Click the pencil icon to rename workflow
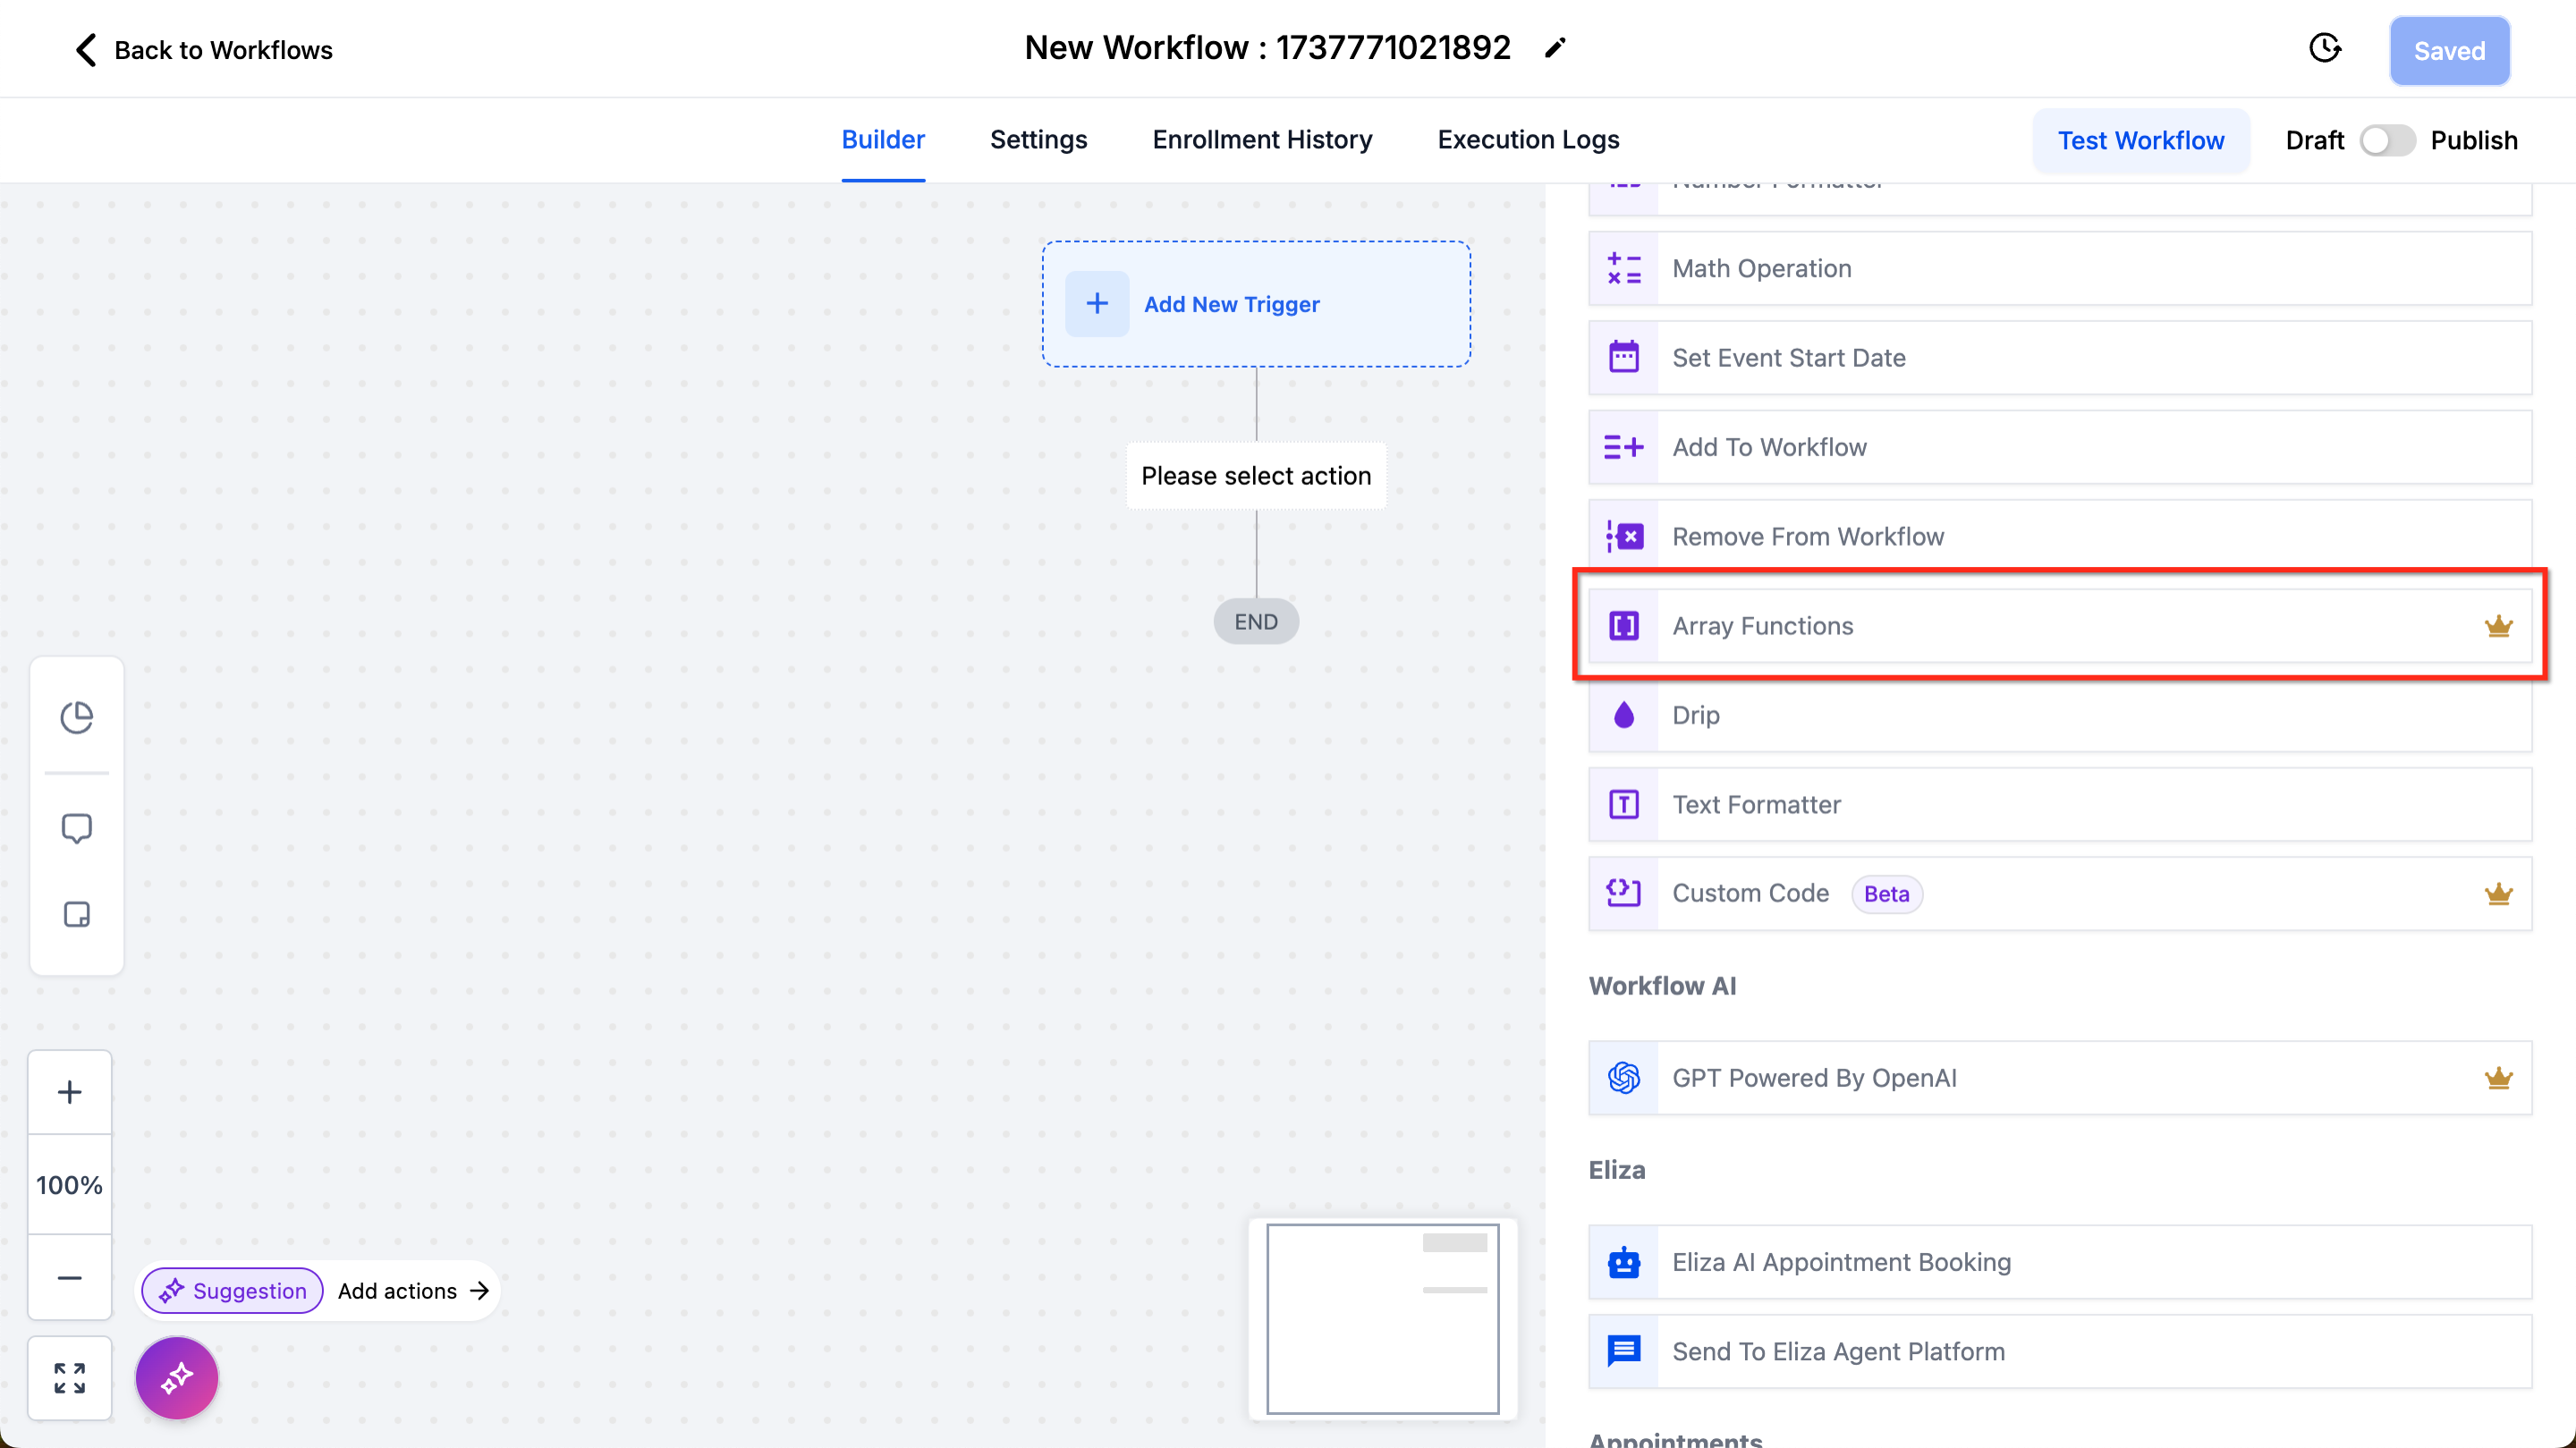The width and height of the screenshot is (2576, 1448). pyautogui.click(x=1554, y=48)
